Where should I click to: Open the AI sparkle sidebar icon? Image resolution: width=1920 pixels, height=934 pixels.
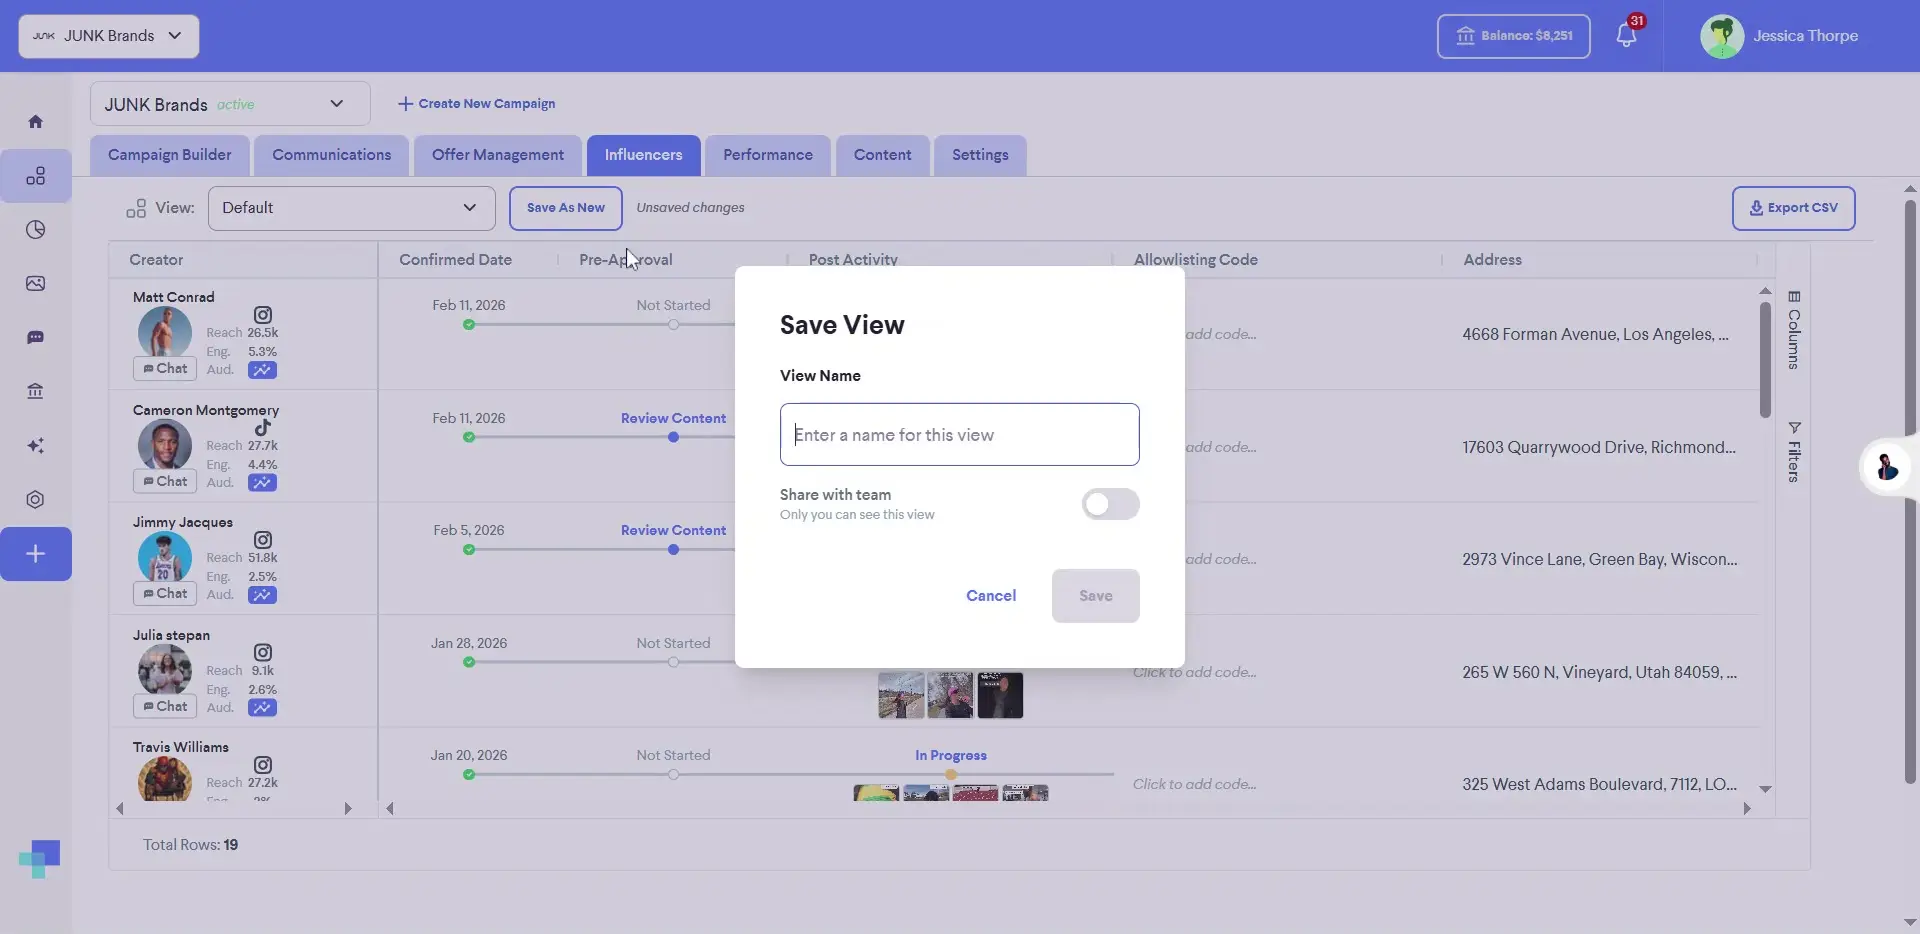click(36, 446)
